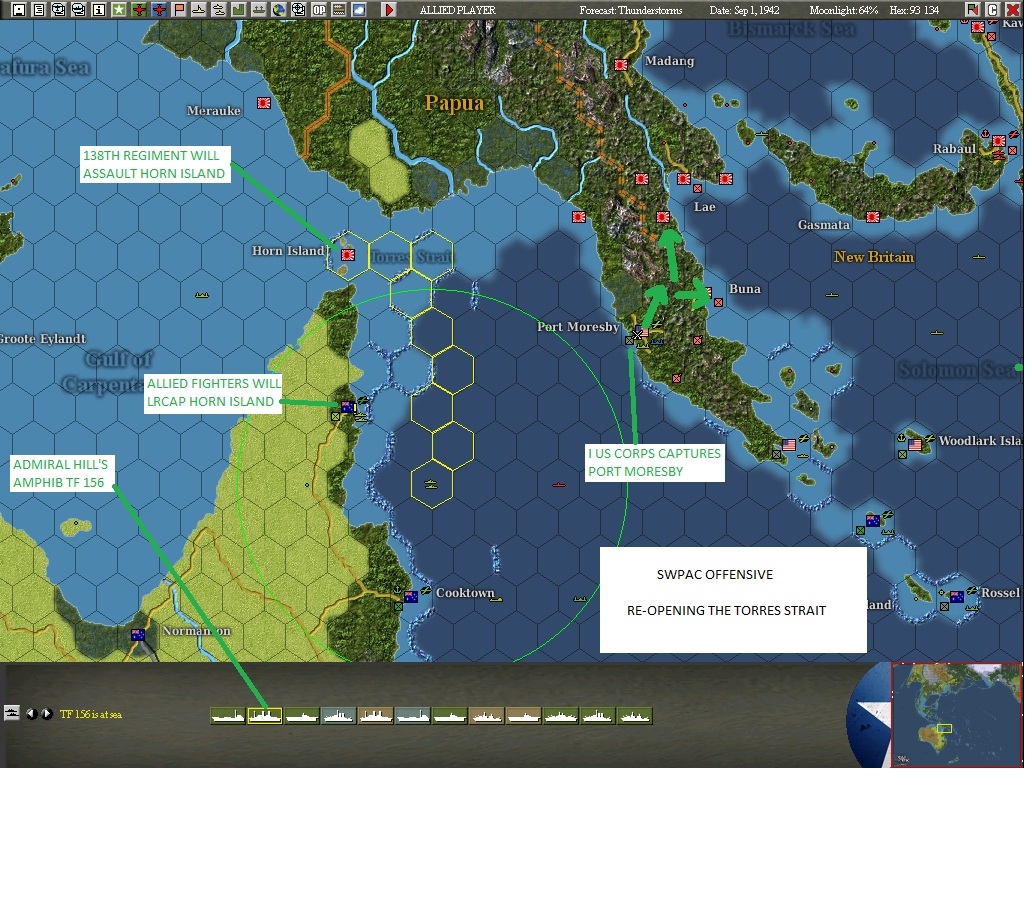Image resolution: width=1032 pixels, height=898 pixels.
Task: Open the white info 'i' icon
Action: tap(99, 9)
